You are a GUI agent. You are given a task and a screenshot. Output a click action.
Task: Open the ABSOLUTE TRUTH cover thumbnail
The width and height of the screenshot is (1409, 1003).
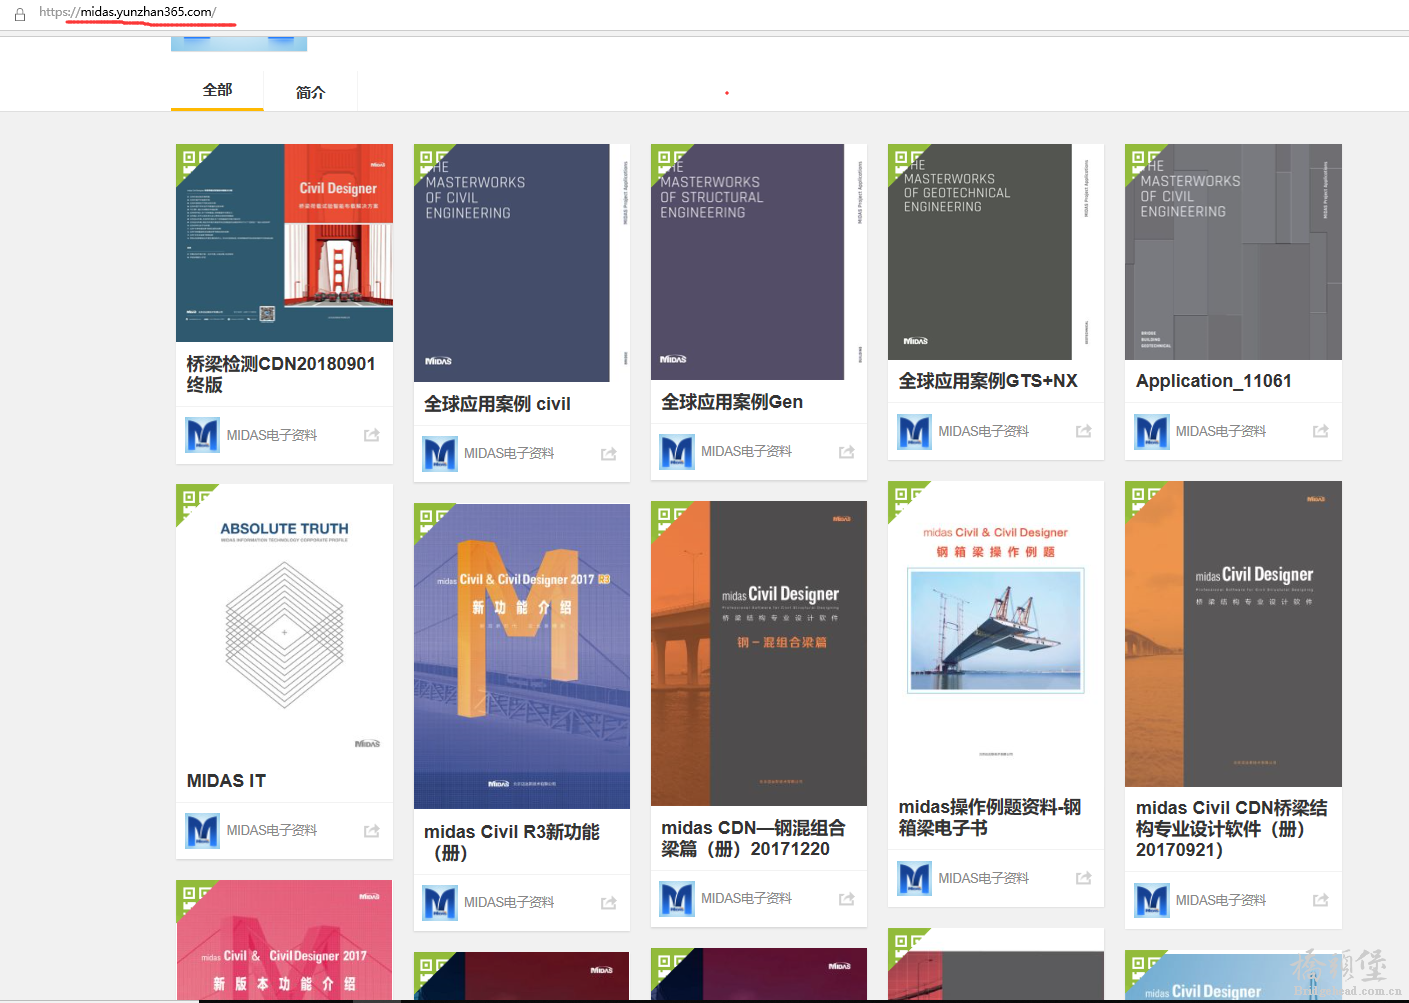(284, 622)
